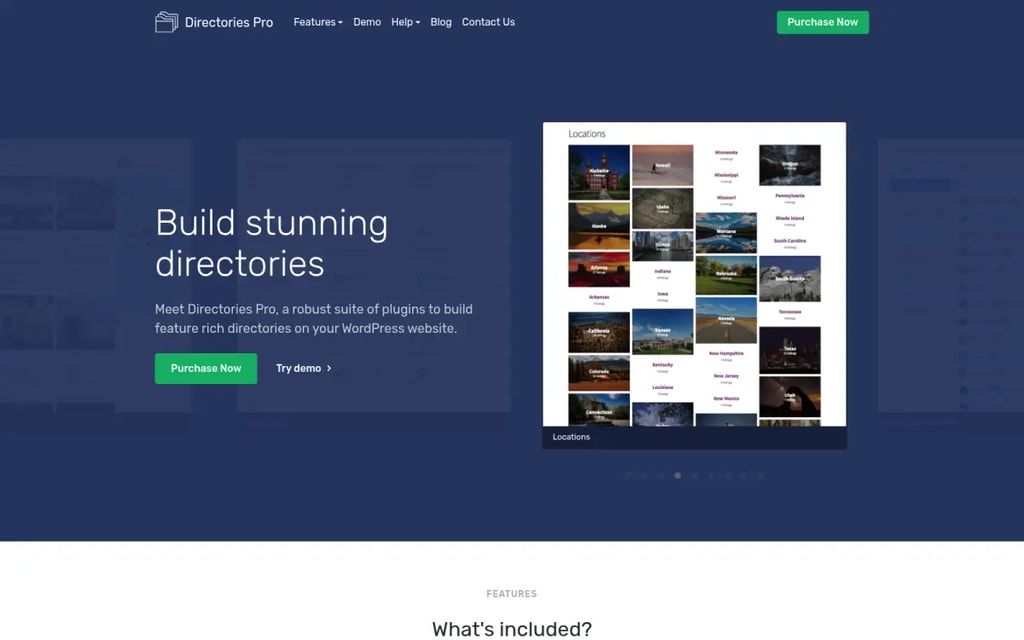Expand the Features dropdown menu

318,22
